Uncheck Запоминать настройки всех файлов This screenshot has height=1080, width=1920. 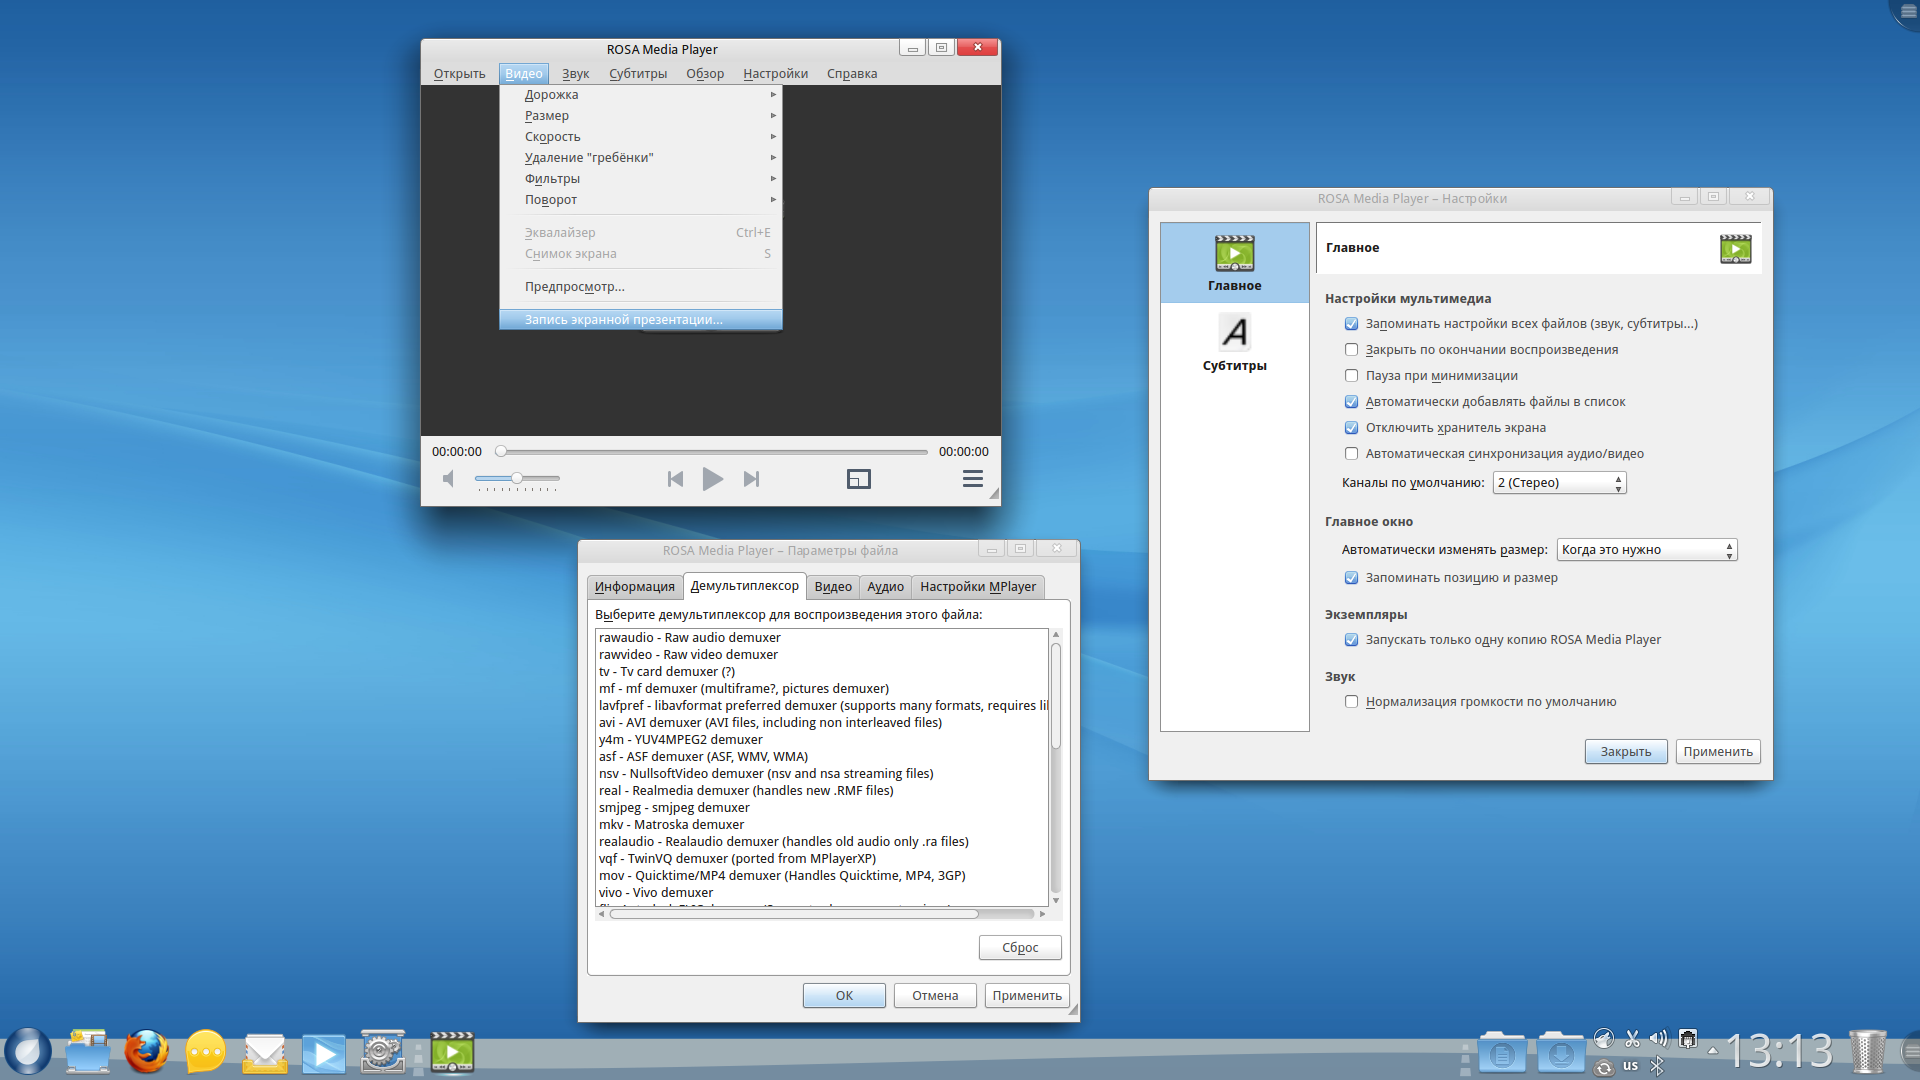(1351, 324)
